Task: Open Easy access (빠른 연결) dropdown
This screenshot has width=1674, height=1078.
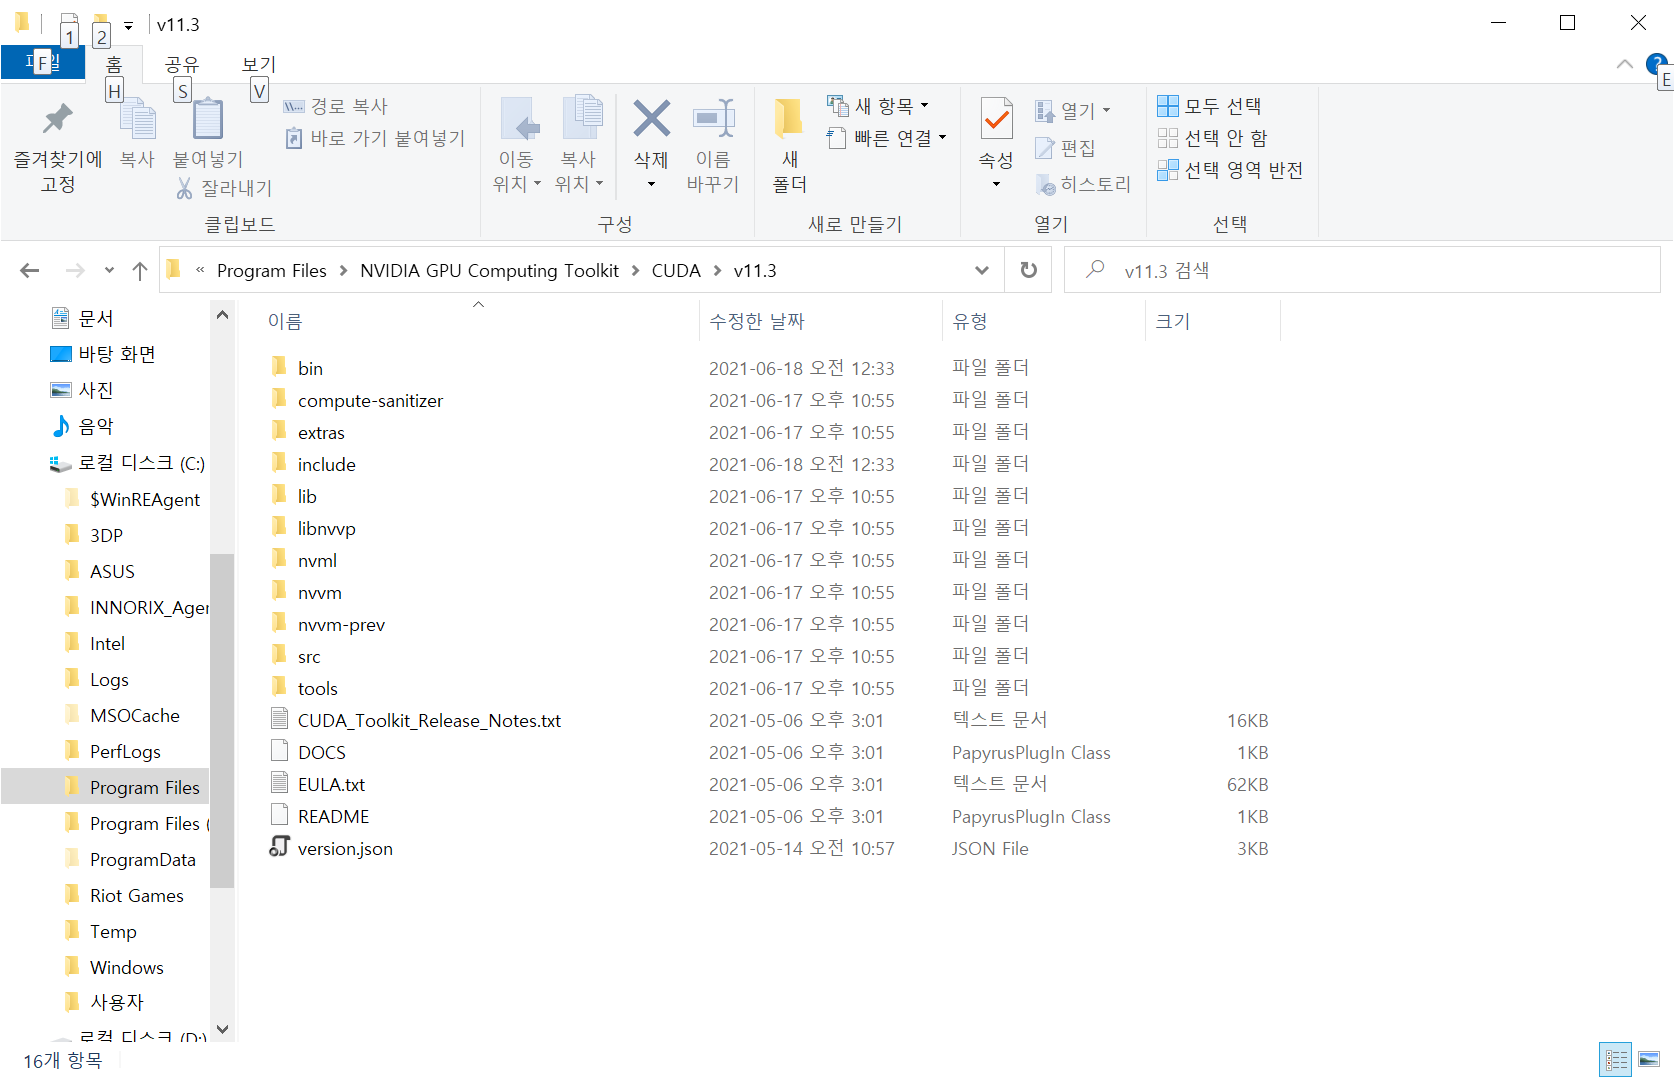Action: [x=887, y=138]
